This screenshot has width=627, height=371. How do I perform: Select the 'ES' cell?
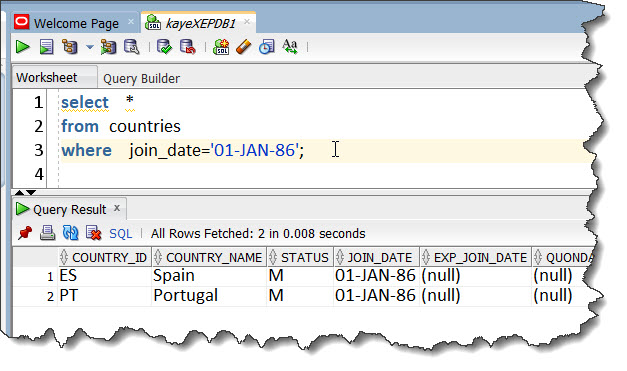(105, 276)
